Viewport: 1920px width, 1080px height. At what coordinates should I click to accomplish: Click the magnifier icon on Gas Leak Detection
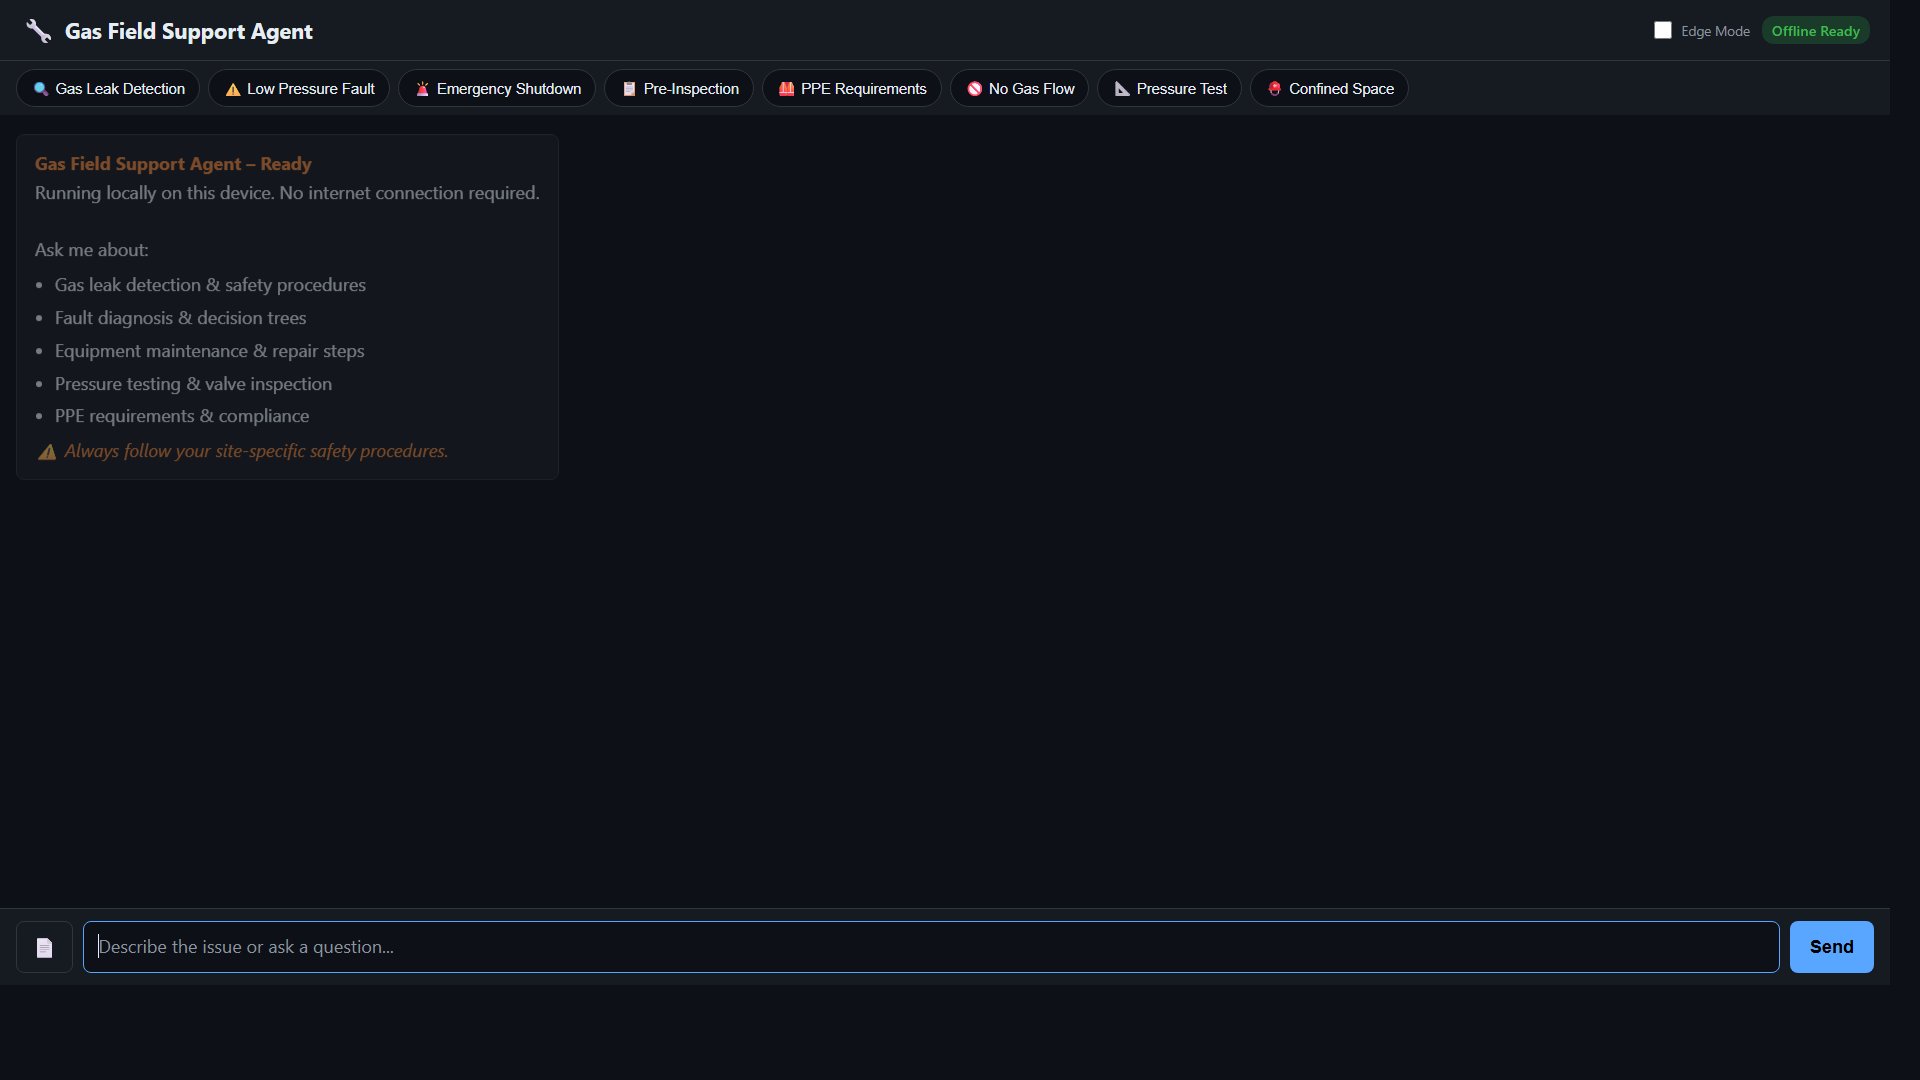pyautogui.click(x=40, y=88)
